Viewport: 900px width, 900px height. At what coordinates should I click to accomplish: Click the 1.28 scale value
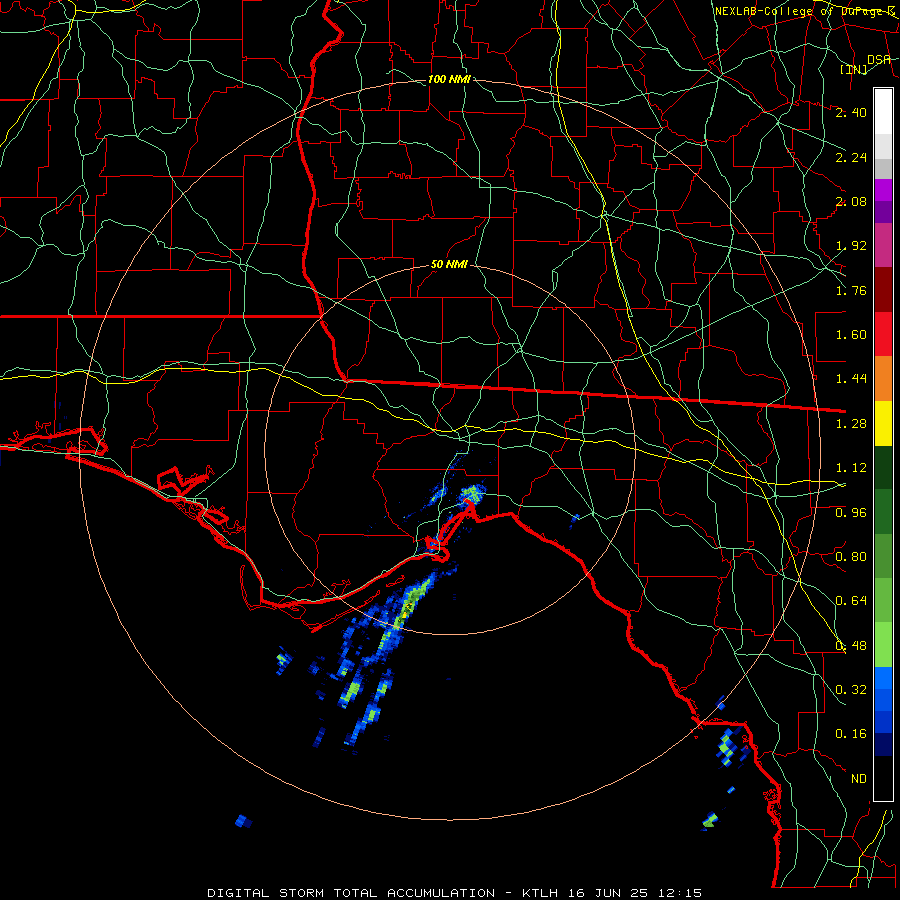pyautogui.click(x=851, y=424)
